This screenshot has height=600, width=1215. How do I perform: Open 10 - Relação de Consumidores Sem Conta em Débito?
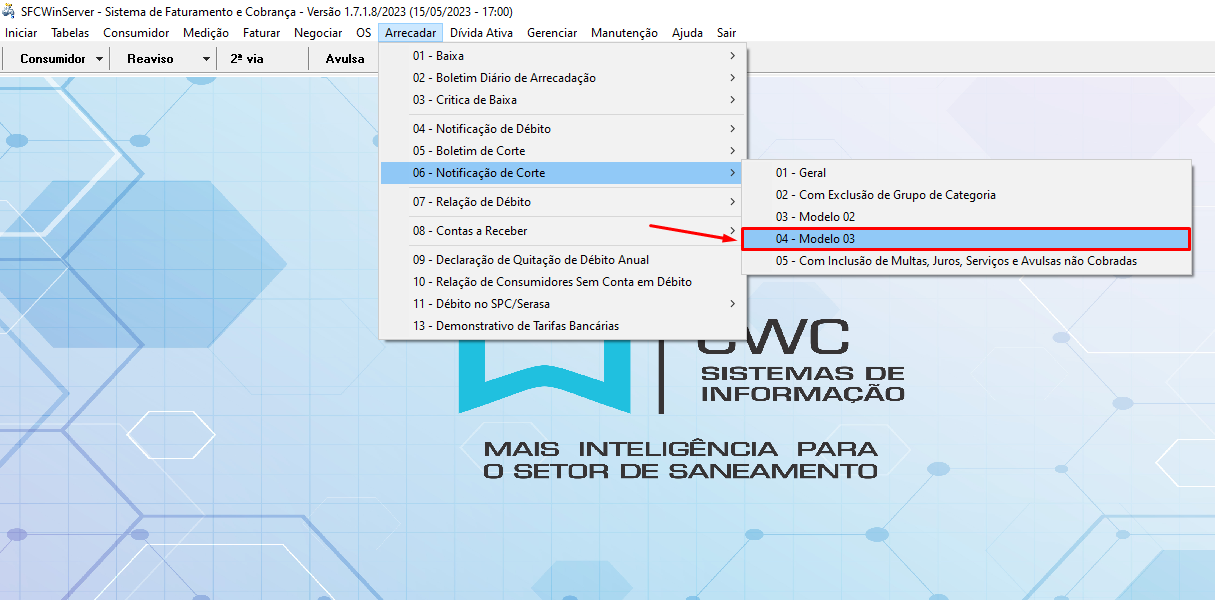[x=552, y=282]
